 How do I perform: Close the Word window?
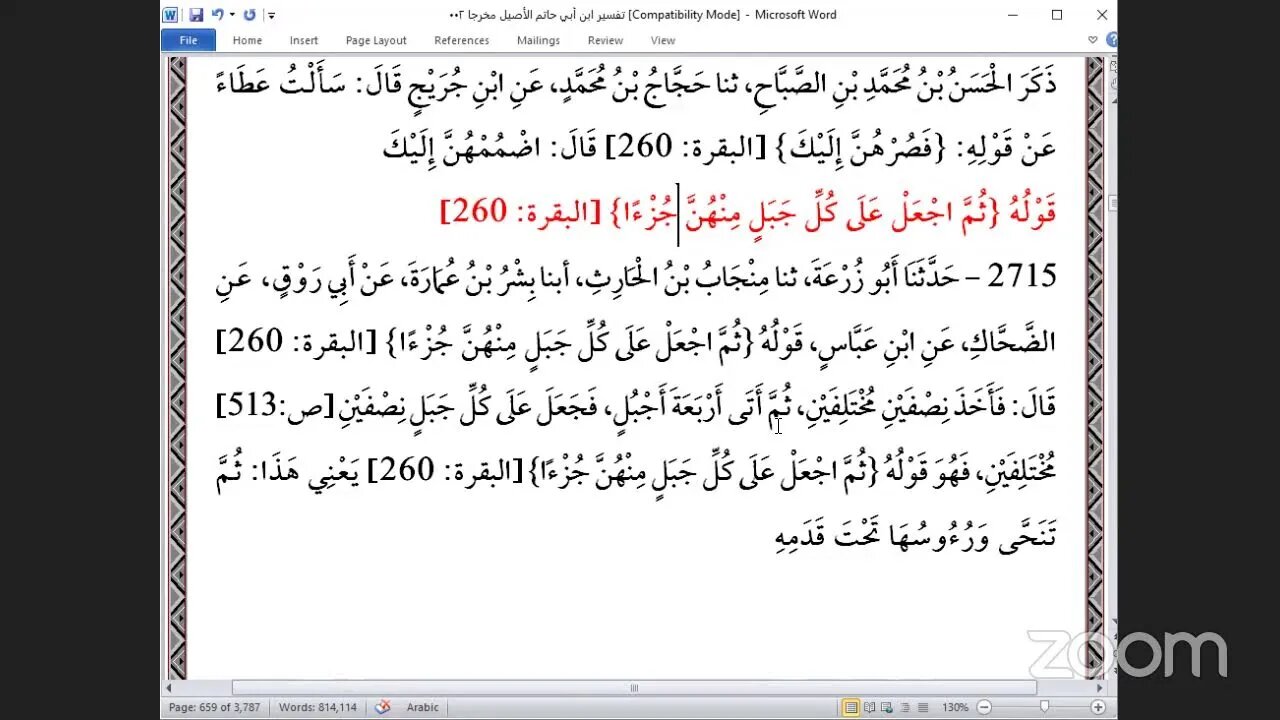pos(1102,15)
